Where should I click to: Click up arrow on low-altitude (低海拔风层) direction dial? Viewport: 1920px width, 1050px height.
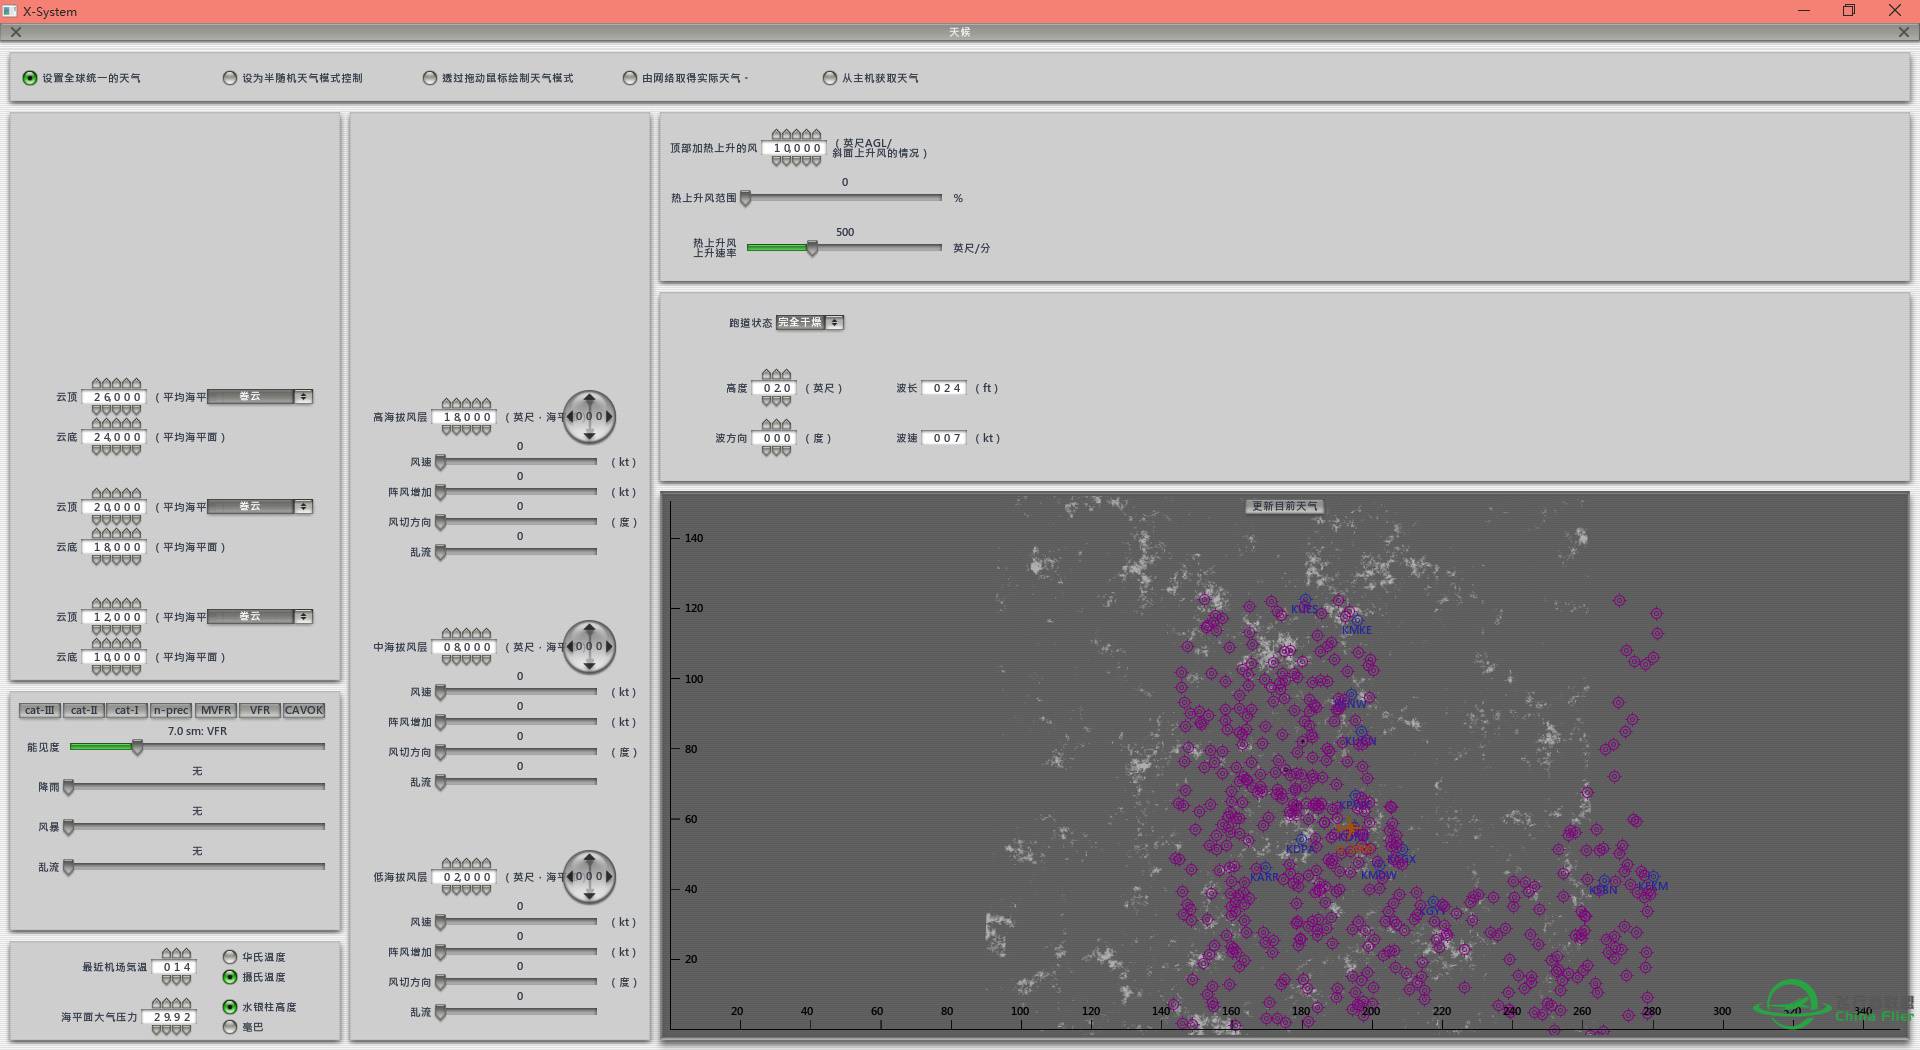589,858
